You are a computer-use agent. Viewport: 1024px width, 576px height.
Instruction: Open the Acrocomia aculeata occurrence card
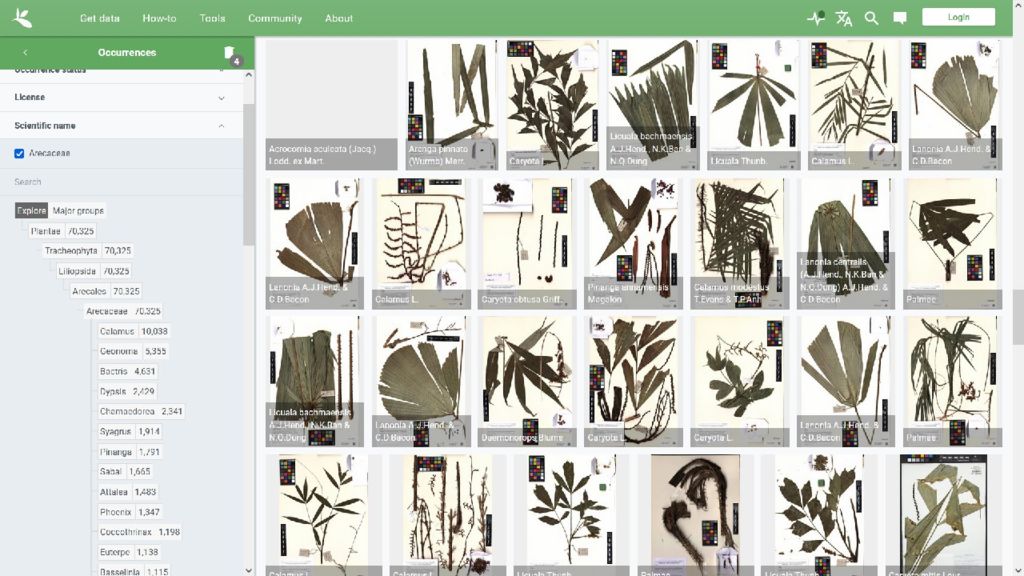coord(332,104)
